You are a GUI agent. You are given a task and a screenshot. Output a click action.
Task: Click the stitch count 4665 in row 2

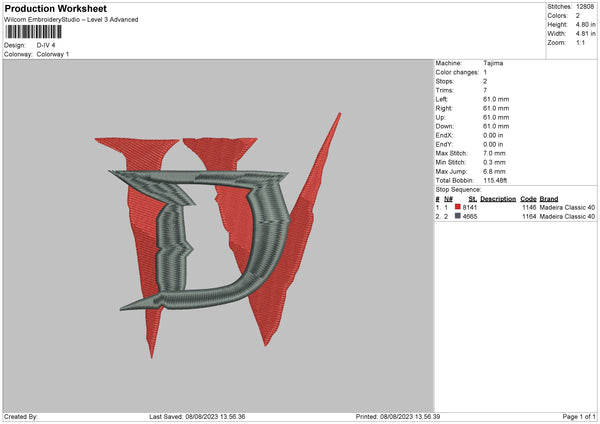point(470,217)
